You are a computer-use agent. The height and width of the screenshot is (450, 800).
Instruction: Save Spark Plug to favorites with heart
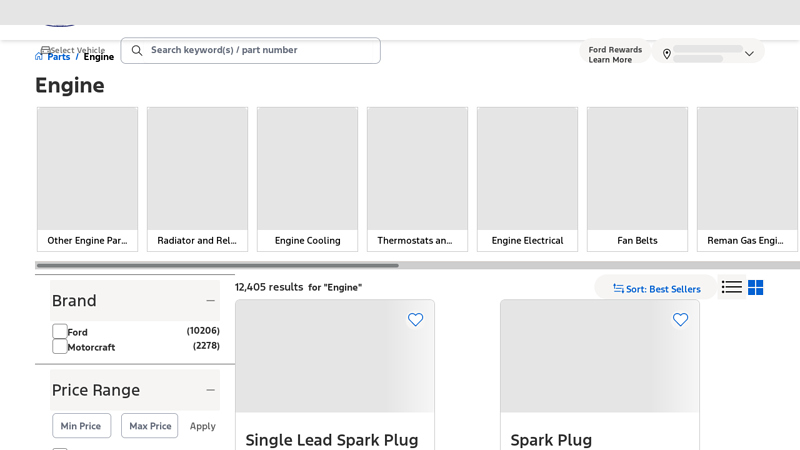[x=680, y=320]
